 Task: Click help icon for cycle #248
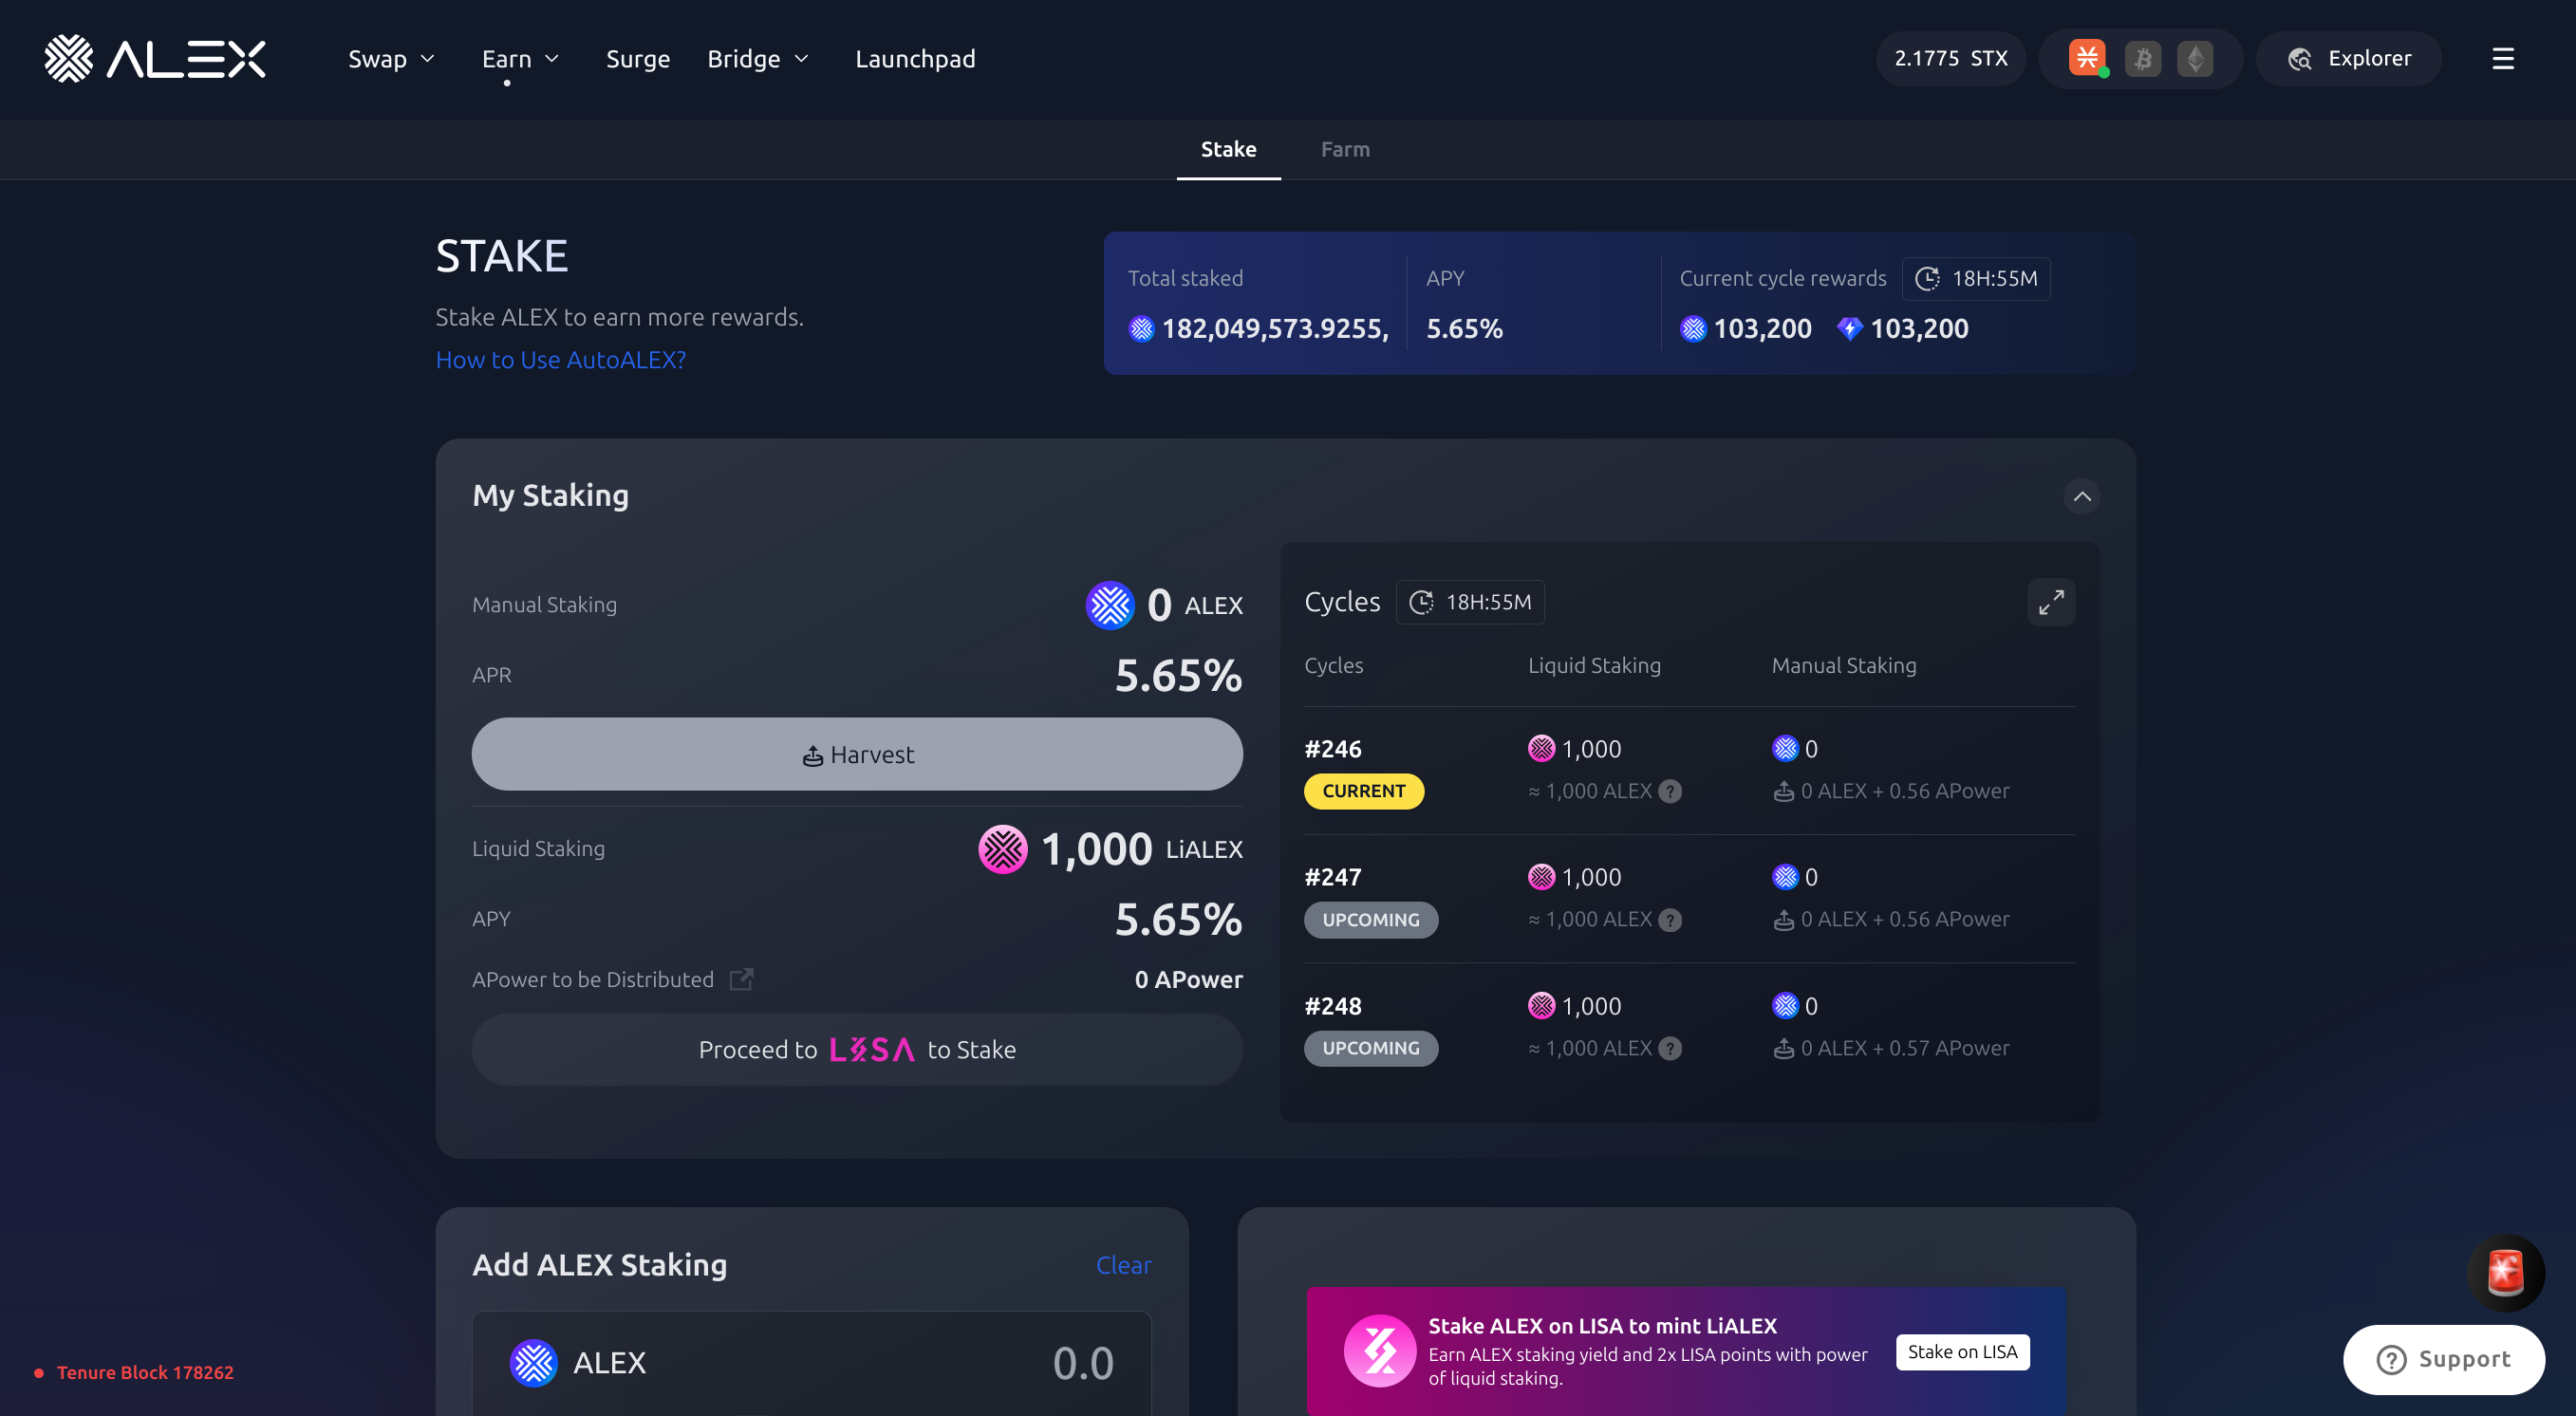[1670, 1048]
